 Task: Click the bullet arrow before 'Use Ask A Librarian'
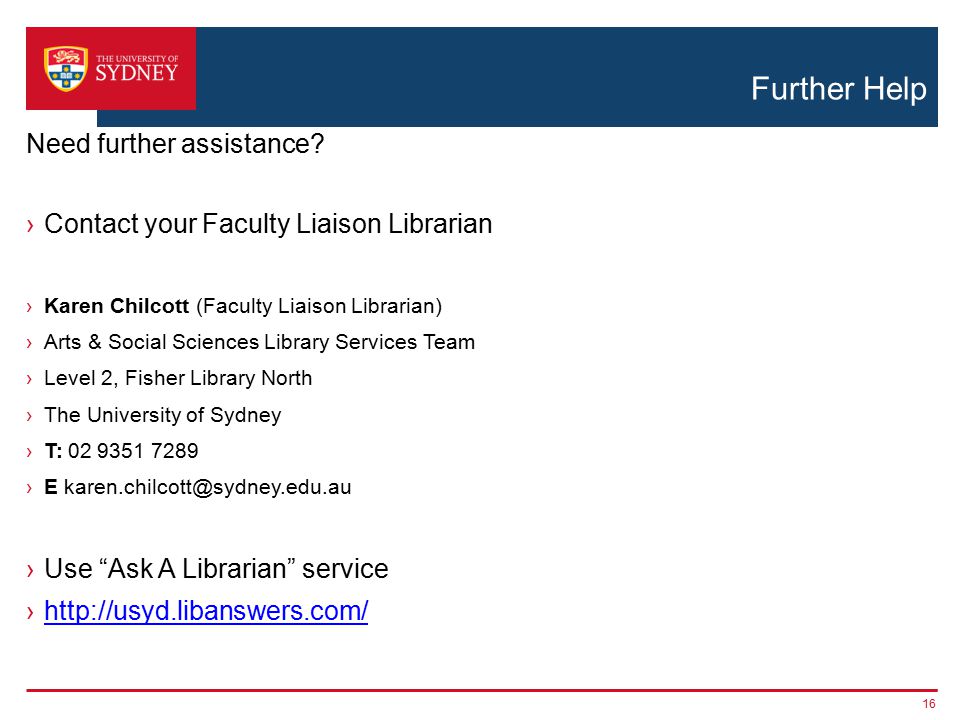(30, 571)
